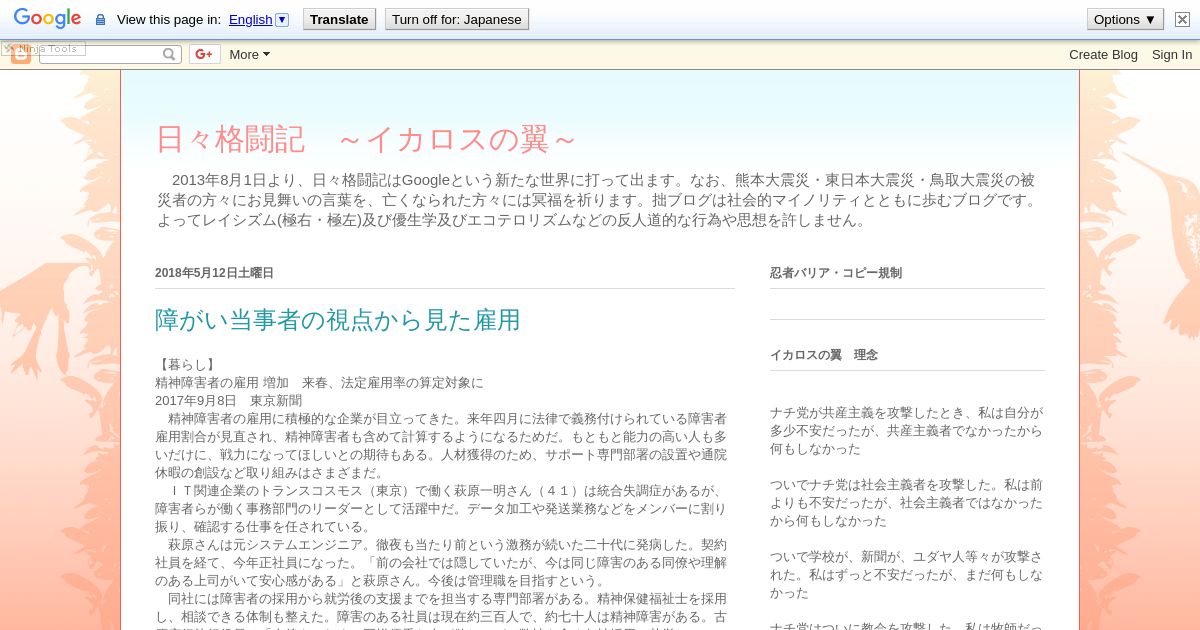Click sidebar paragraph starting ナチ党が共産主義を攻撃したとき
The image size is (1200, 630).
point(906,430)
